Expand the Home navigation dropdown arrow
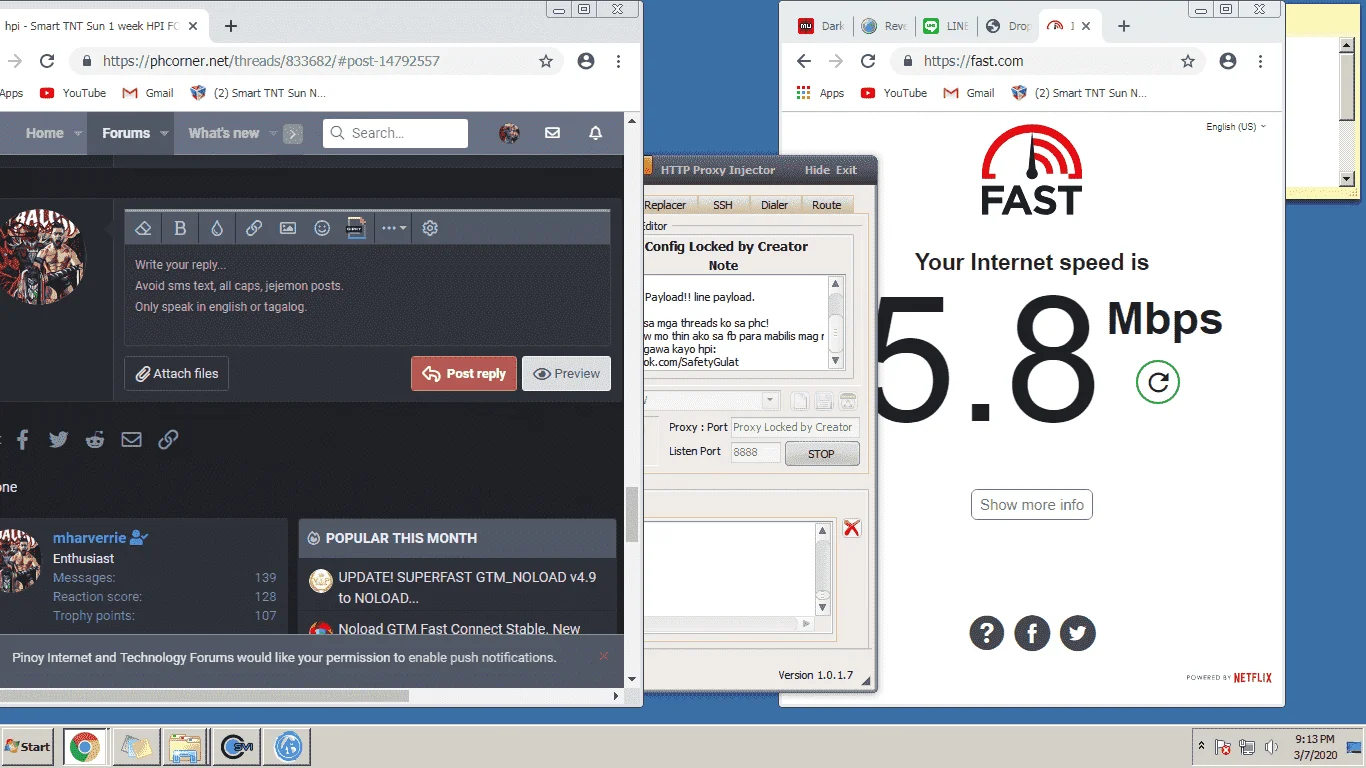1366x768 pixels. click(x=78, y=133)
